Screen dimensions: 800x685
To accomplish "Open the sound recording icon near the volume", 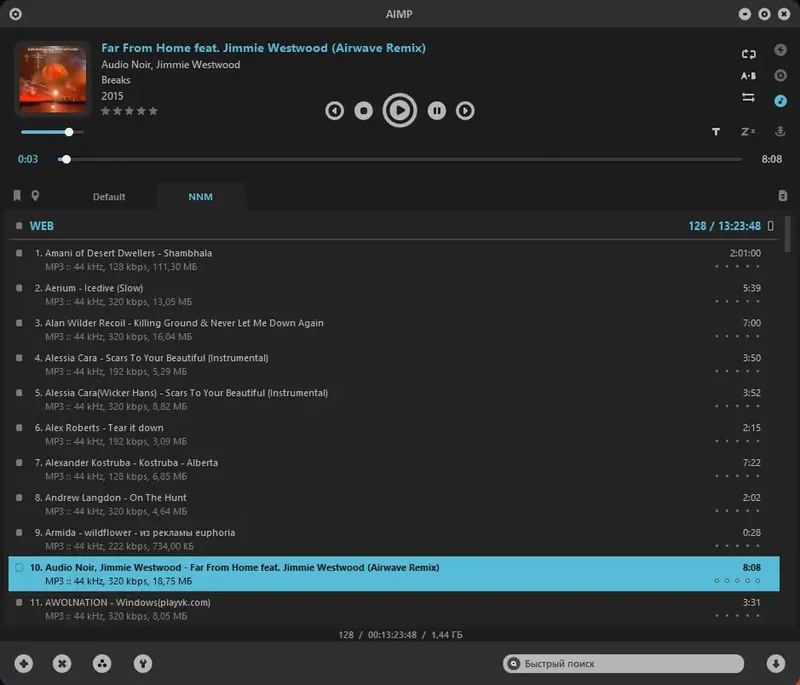I will (781, 132).
